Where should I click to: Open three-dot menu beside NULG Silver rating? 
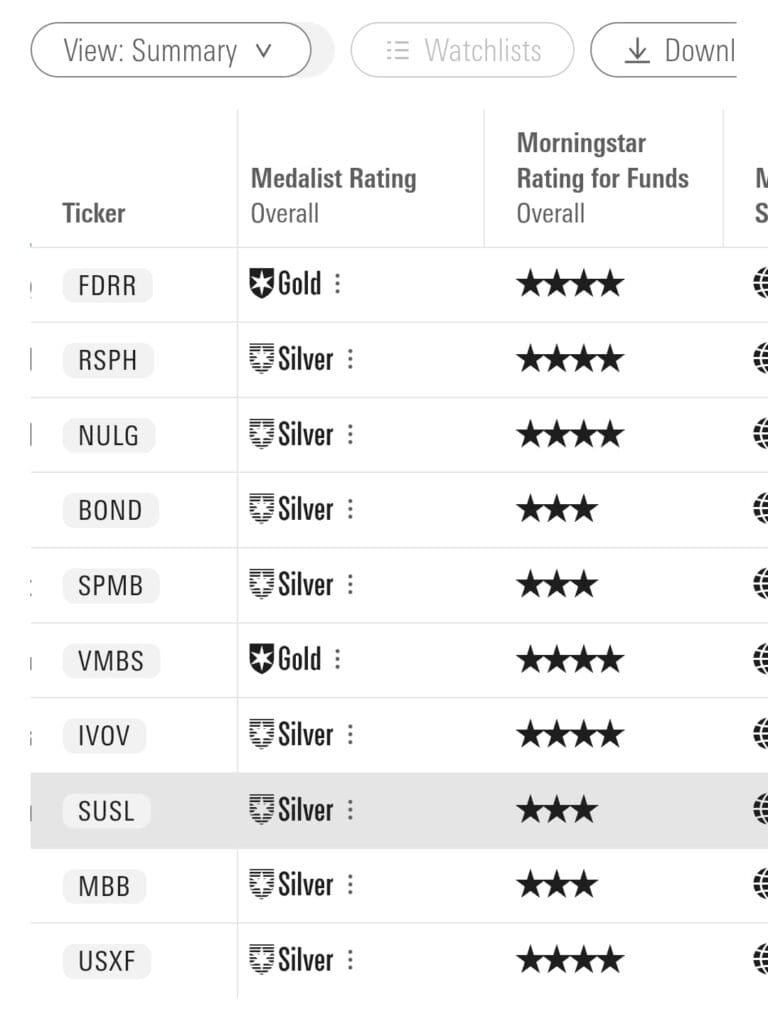click(x=350, y=434)
